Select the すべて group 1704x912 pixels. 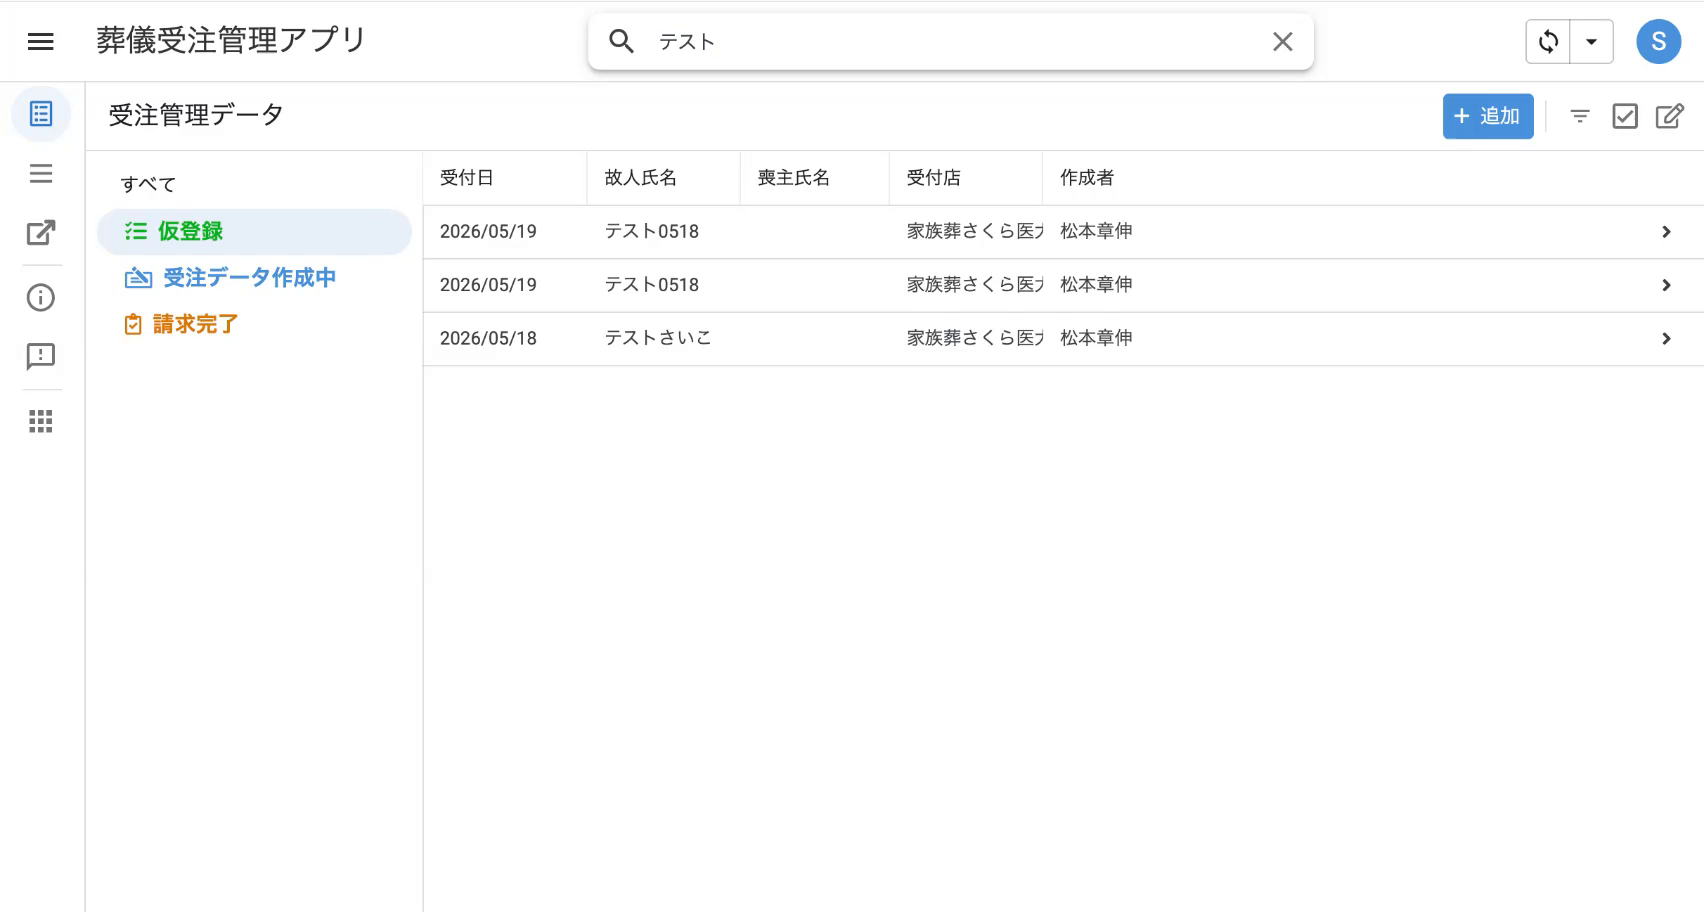pos(148,184)
